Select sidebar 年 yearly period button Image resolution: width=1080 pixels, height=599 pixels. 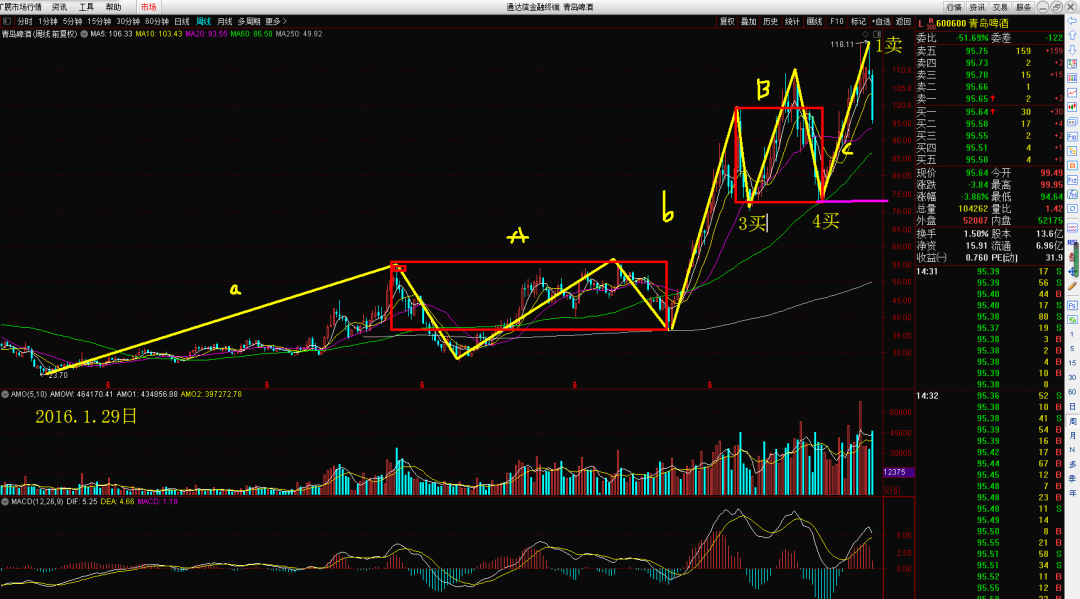(x=1072, y=493)
